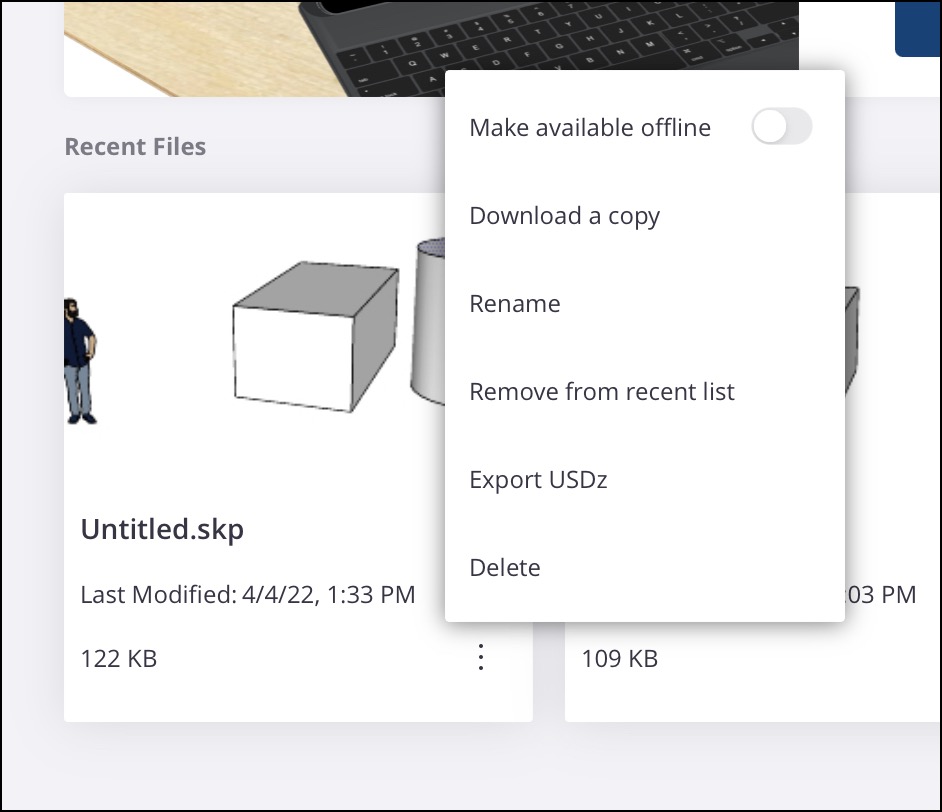Screen dimensions: 942x812
Task: Choose Delete from the file menu
Action: pos(504,568)
